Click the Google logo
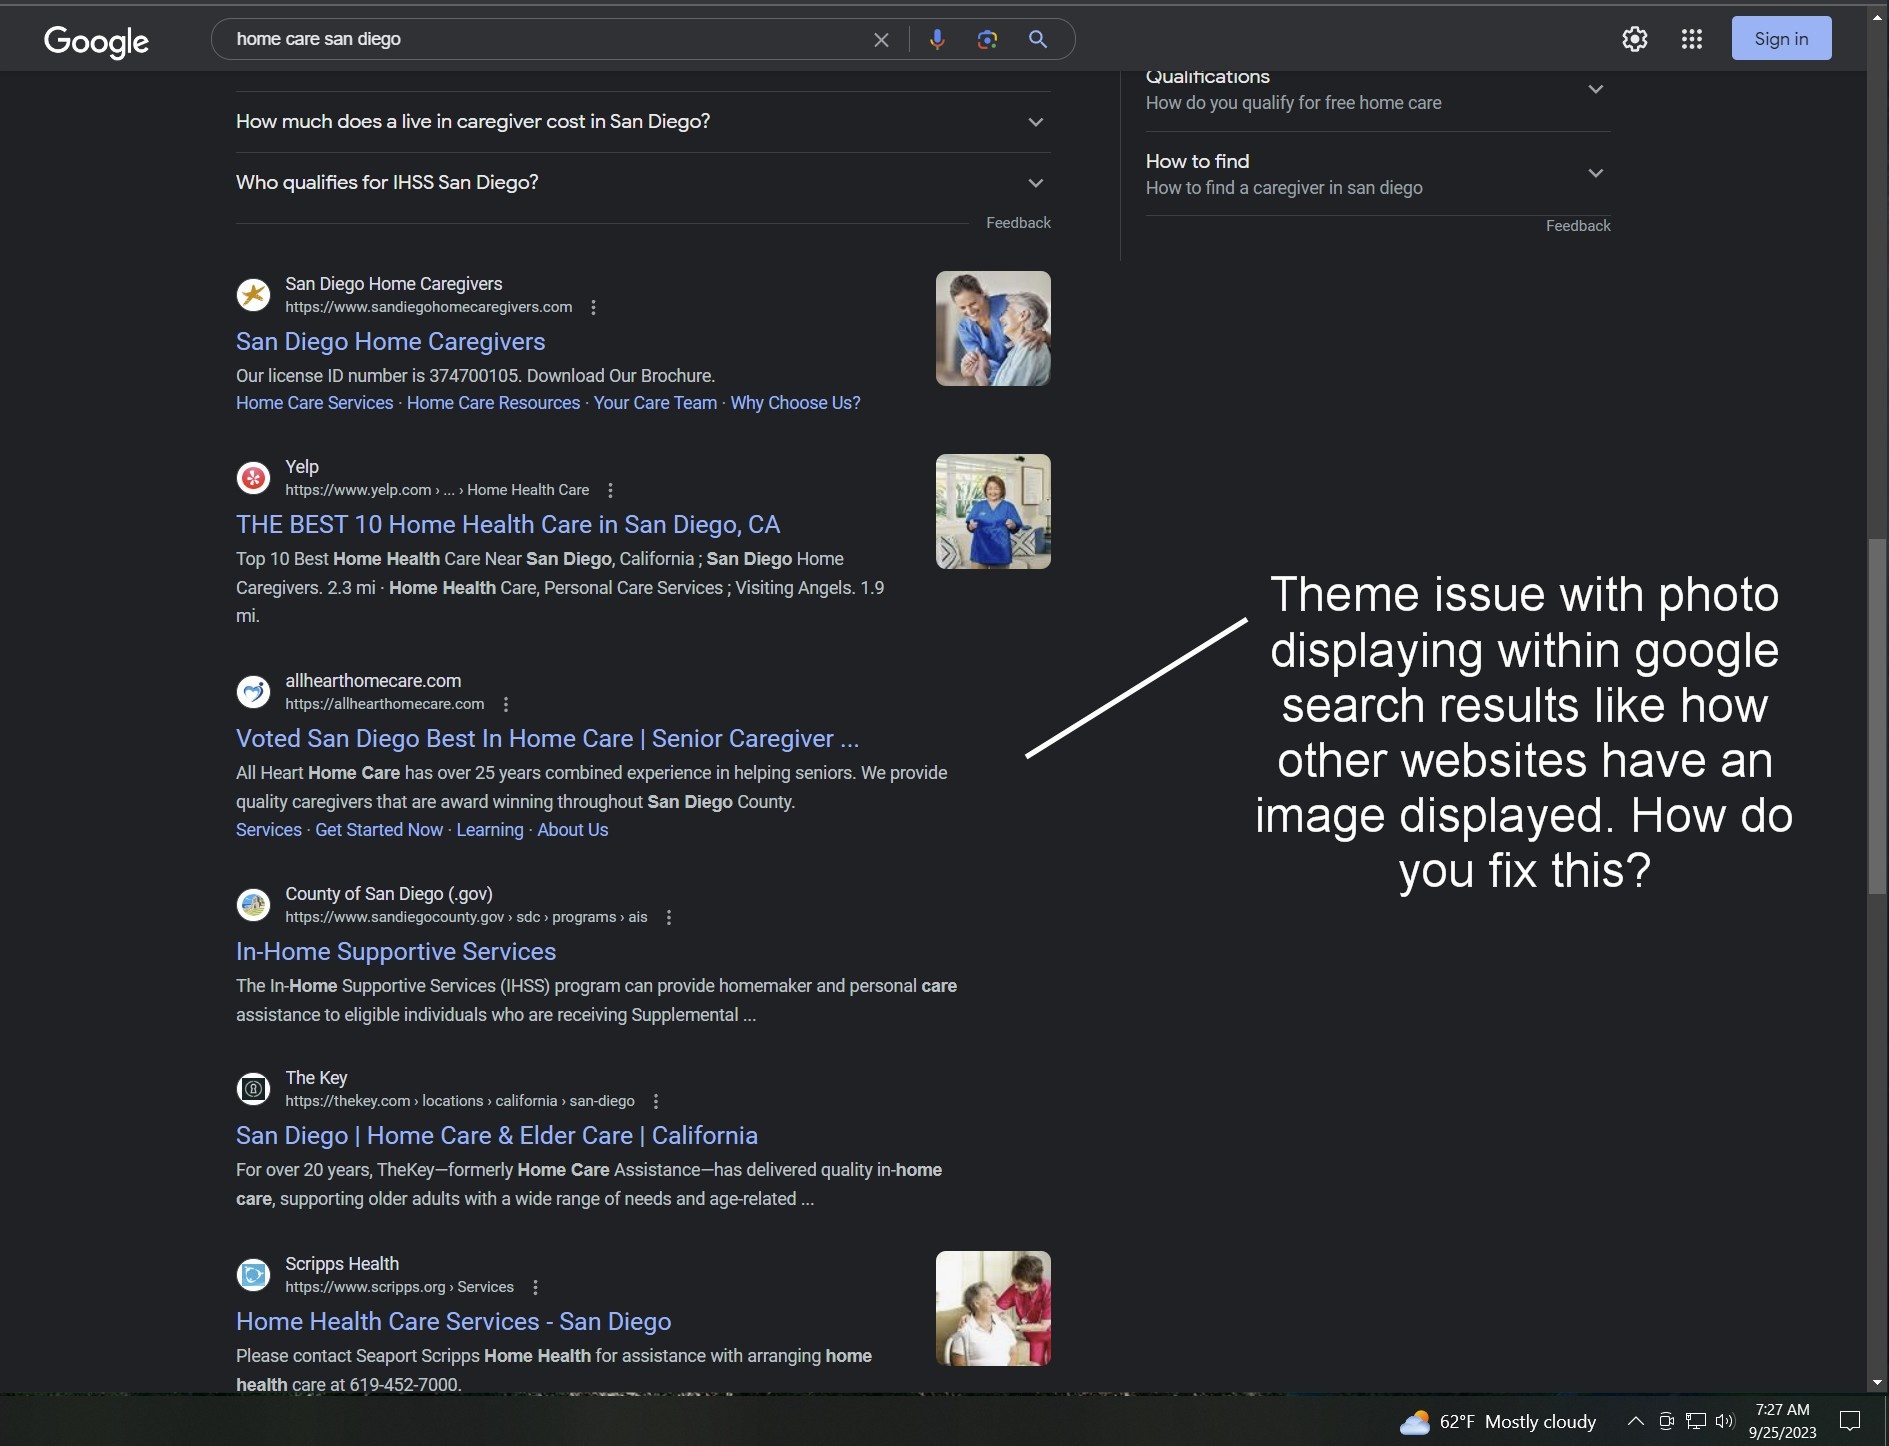The image size is (1889, 1446). point(96,40)
